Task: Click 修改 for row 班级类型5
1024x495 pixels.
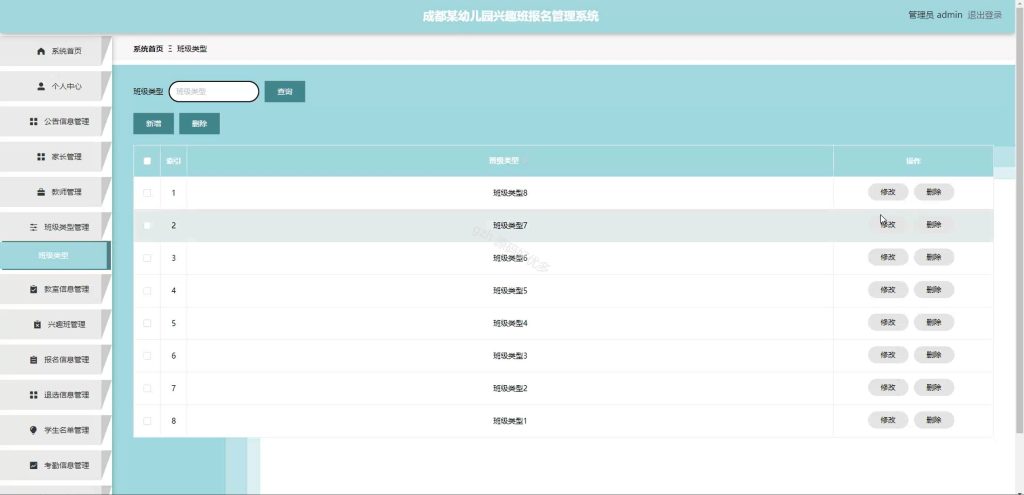Action: point(888,290)
